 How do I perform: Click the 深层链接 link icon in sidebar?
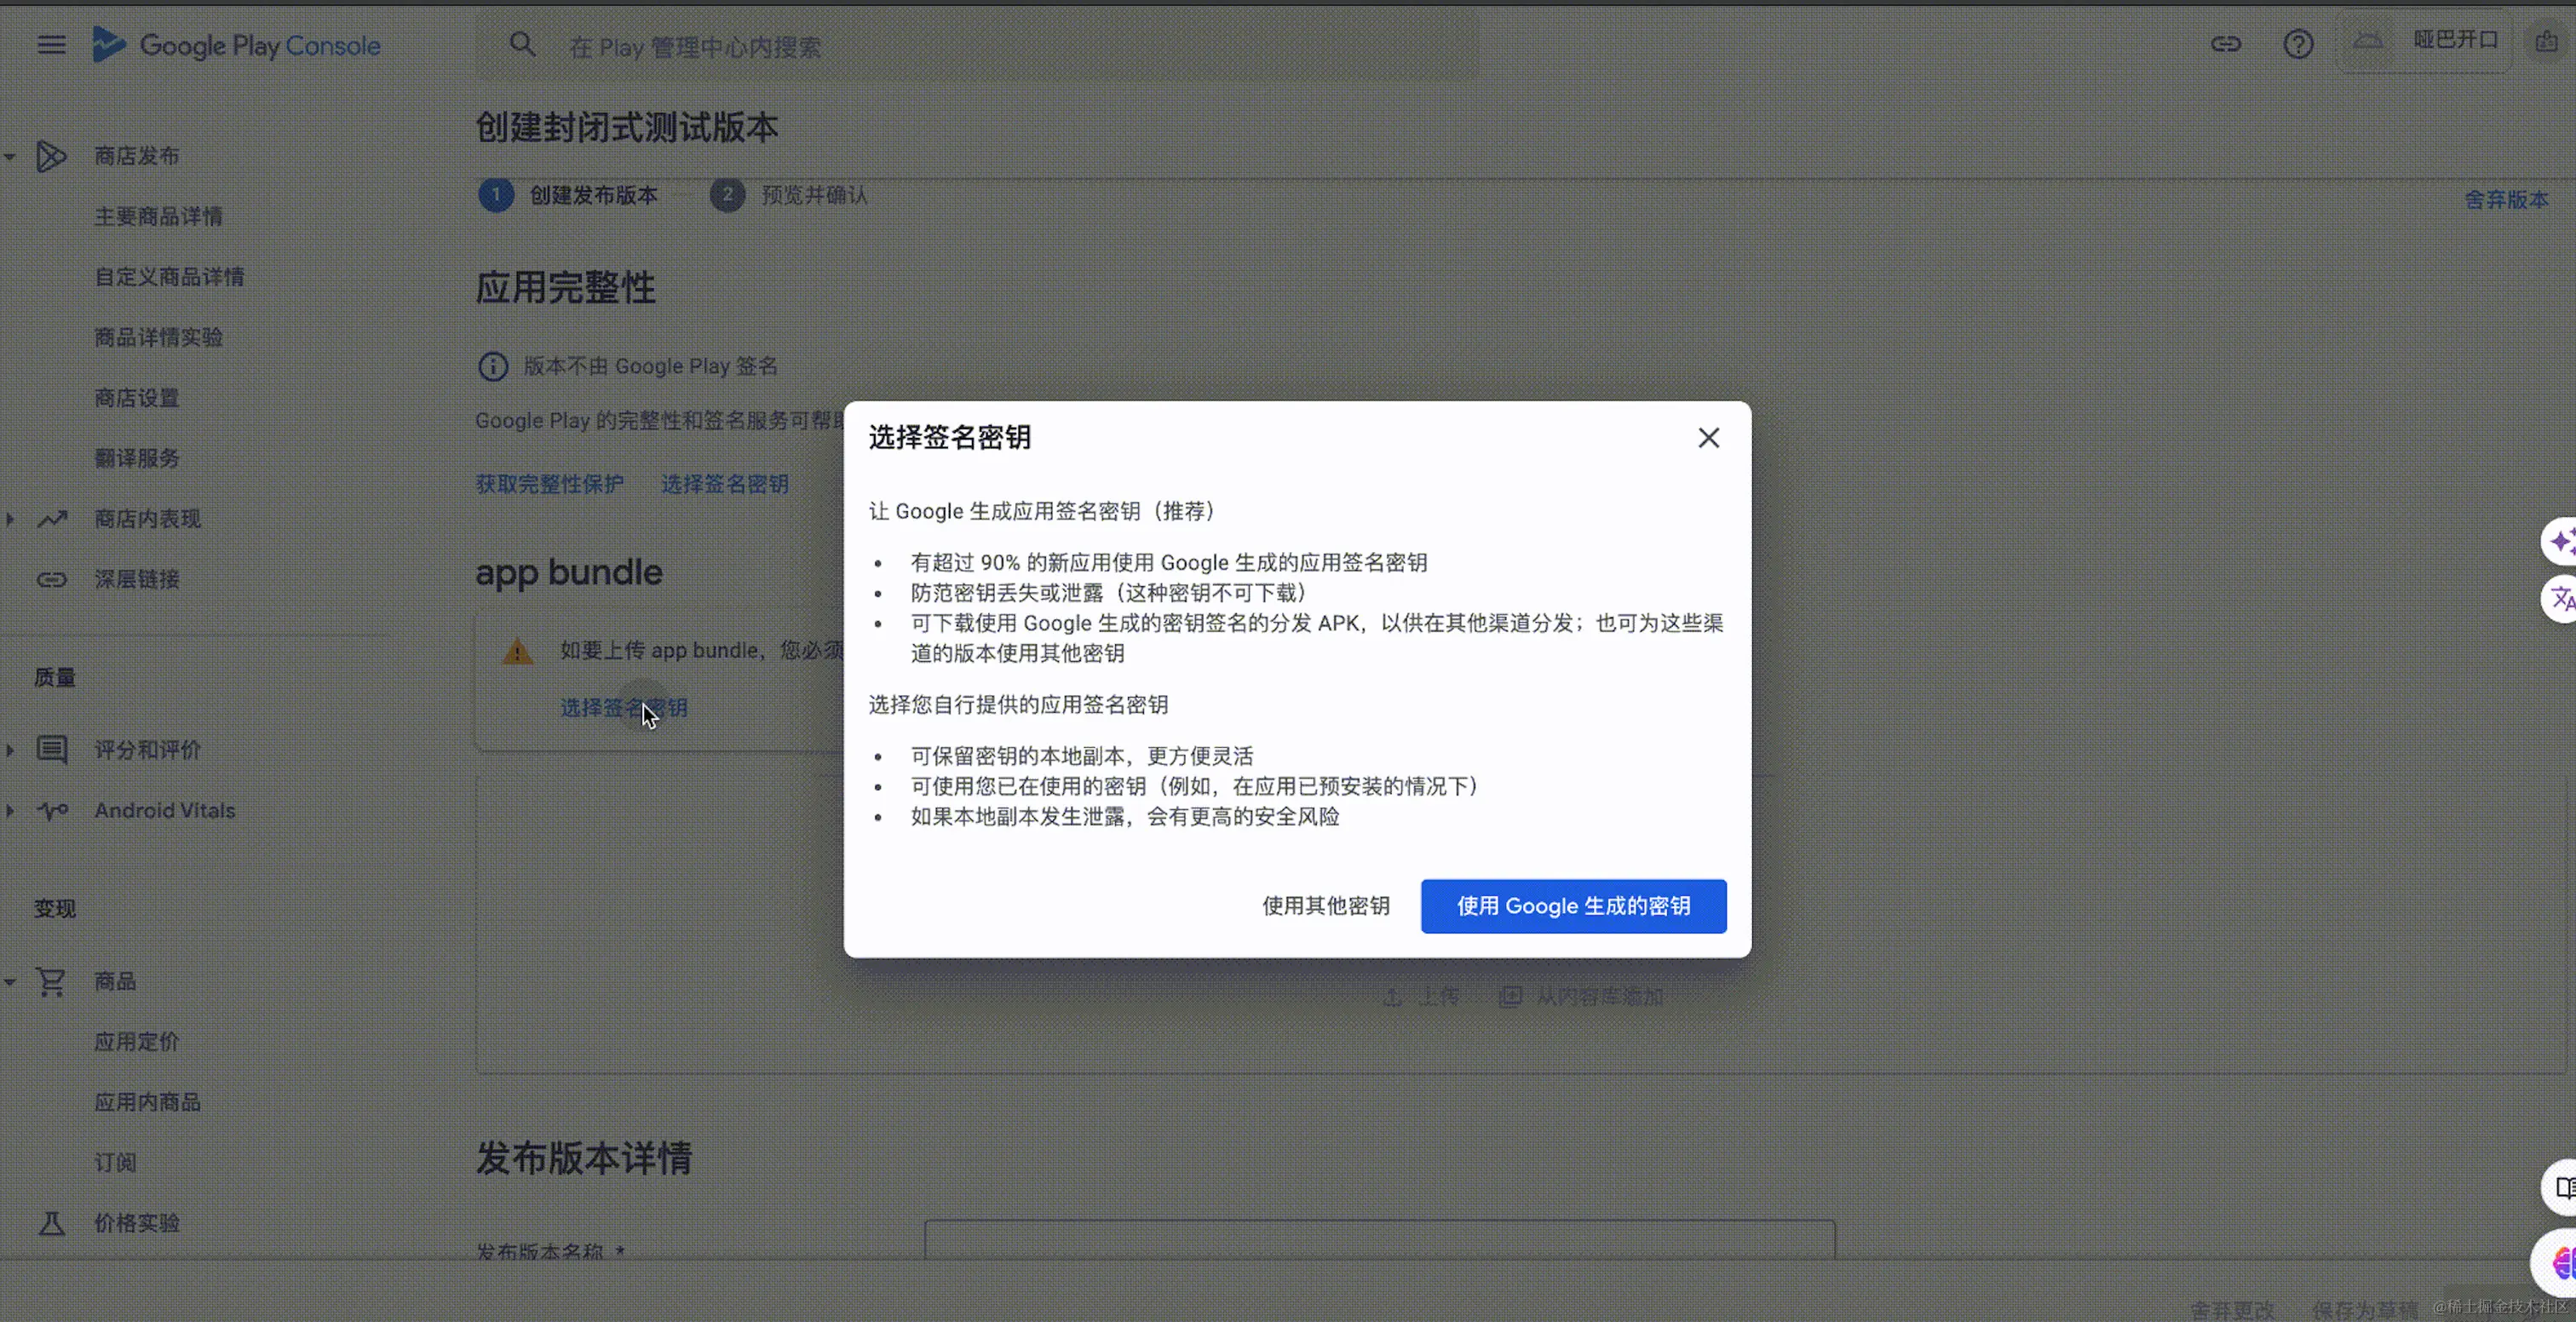(x=51, y=579)
